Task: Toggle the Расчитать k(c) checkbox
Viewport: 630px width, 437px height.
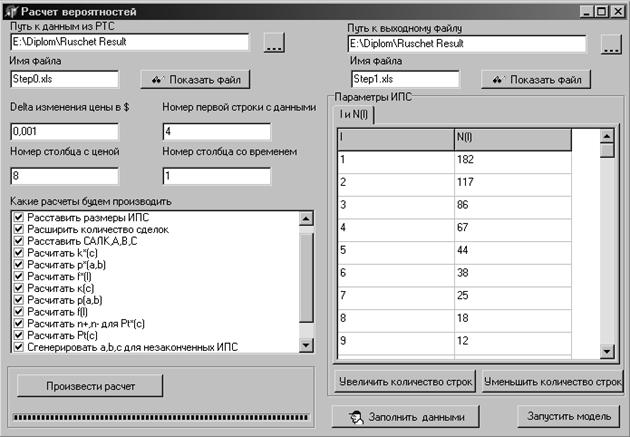Action: (18, 288)
